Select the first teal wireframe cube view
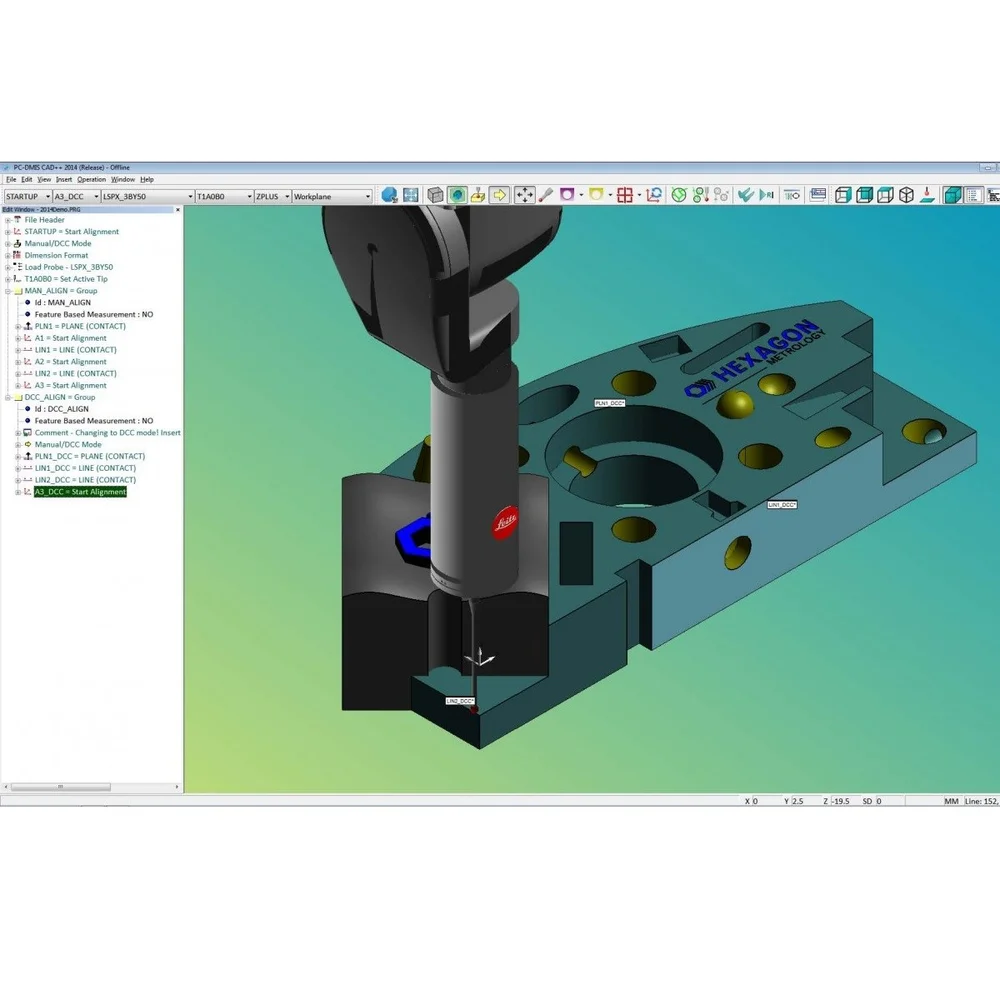 (843, 195)
